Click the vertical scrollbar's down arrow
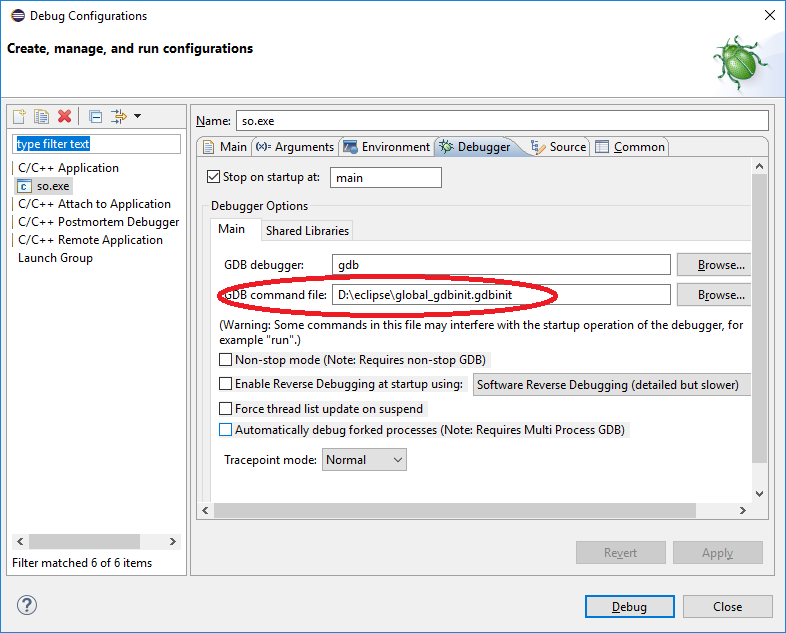Viewport: 786px width, 633px height. (x=758, y=494)
